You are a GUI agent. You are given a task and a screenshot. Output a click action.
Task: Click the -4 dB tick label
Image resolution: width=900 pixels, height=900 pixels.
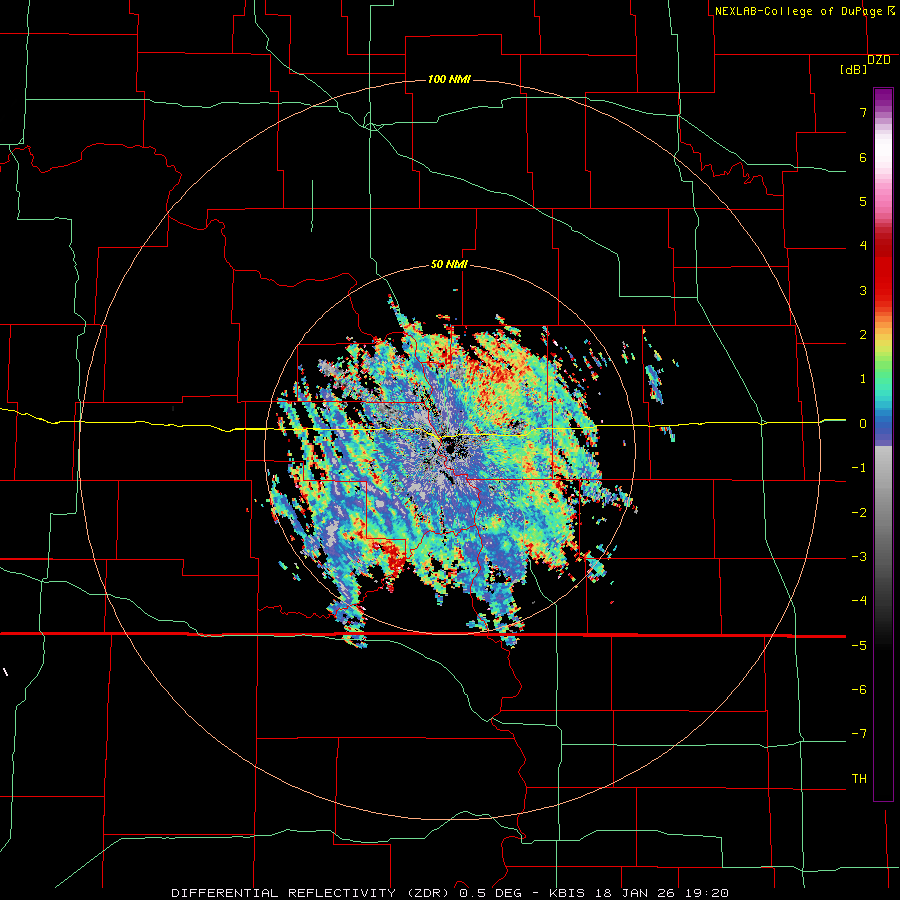[859, 601]
